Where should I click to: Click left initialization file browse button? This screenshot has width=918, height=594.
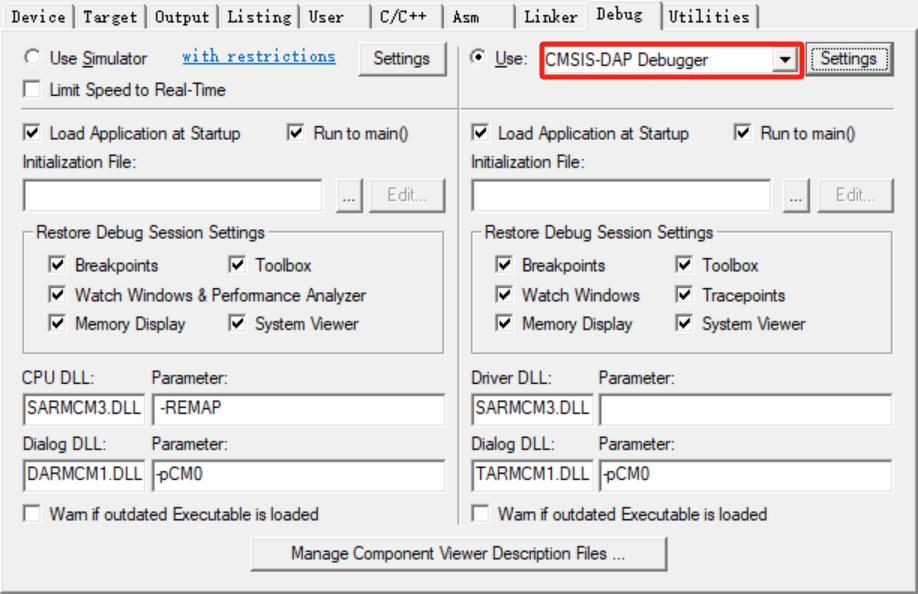[349, 197]
